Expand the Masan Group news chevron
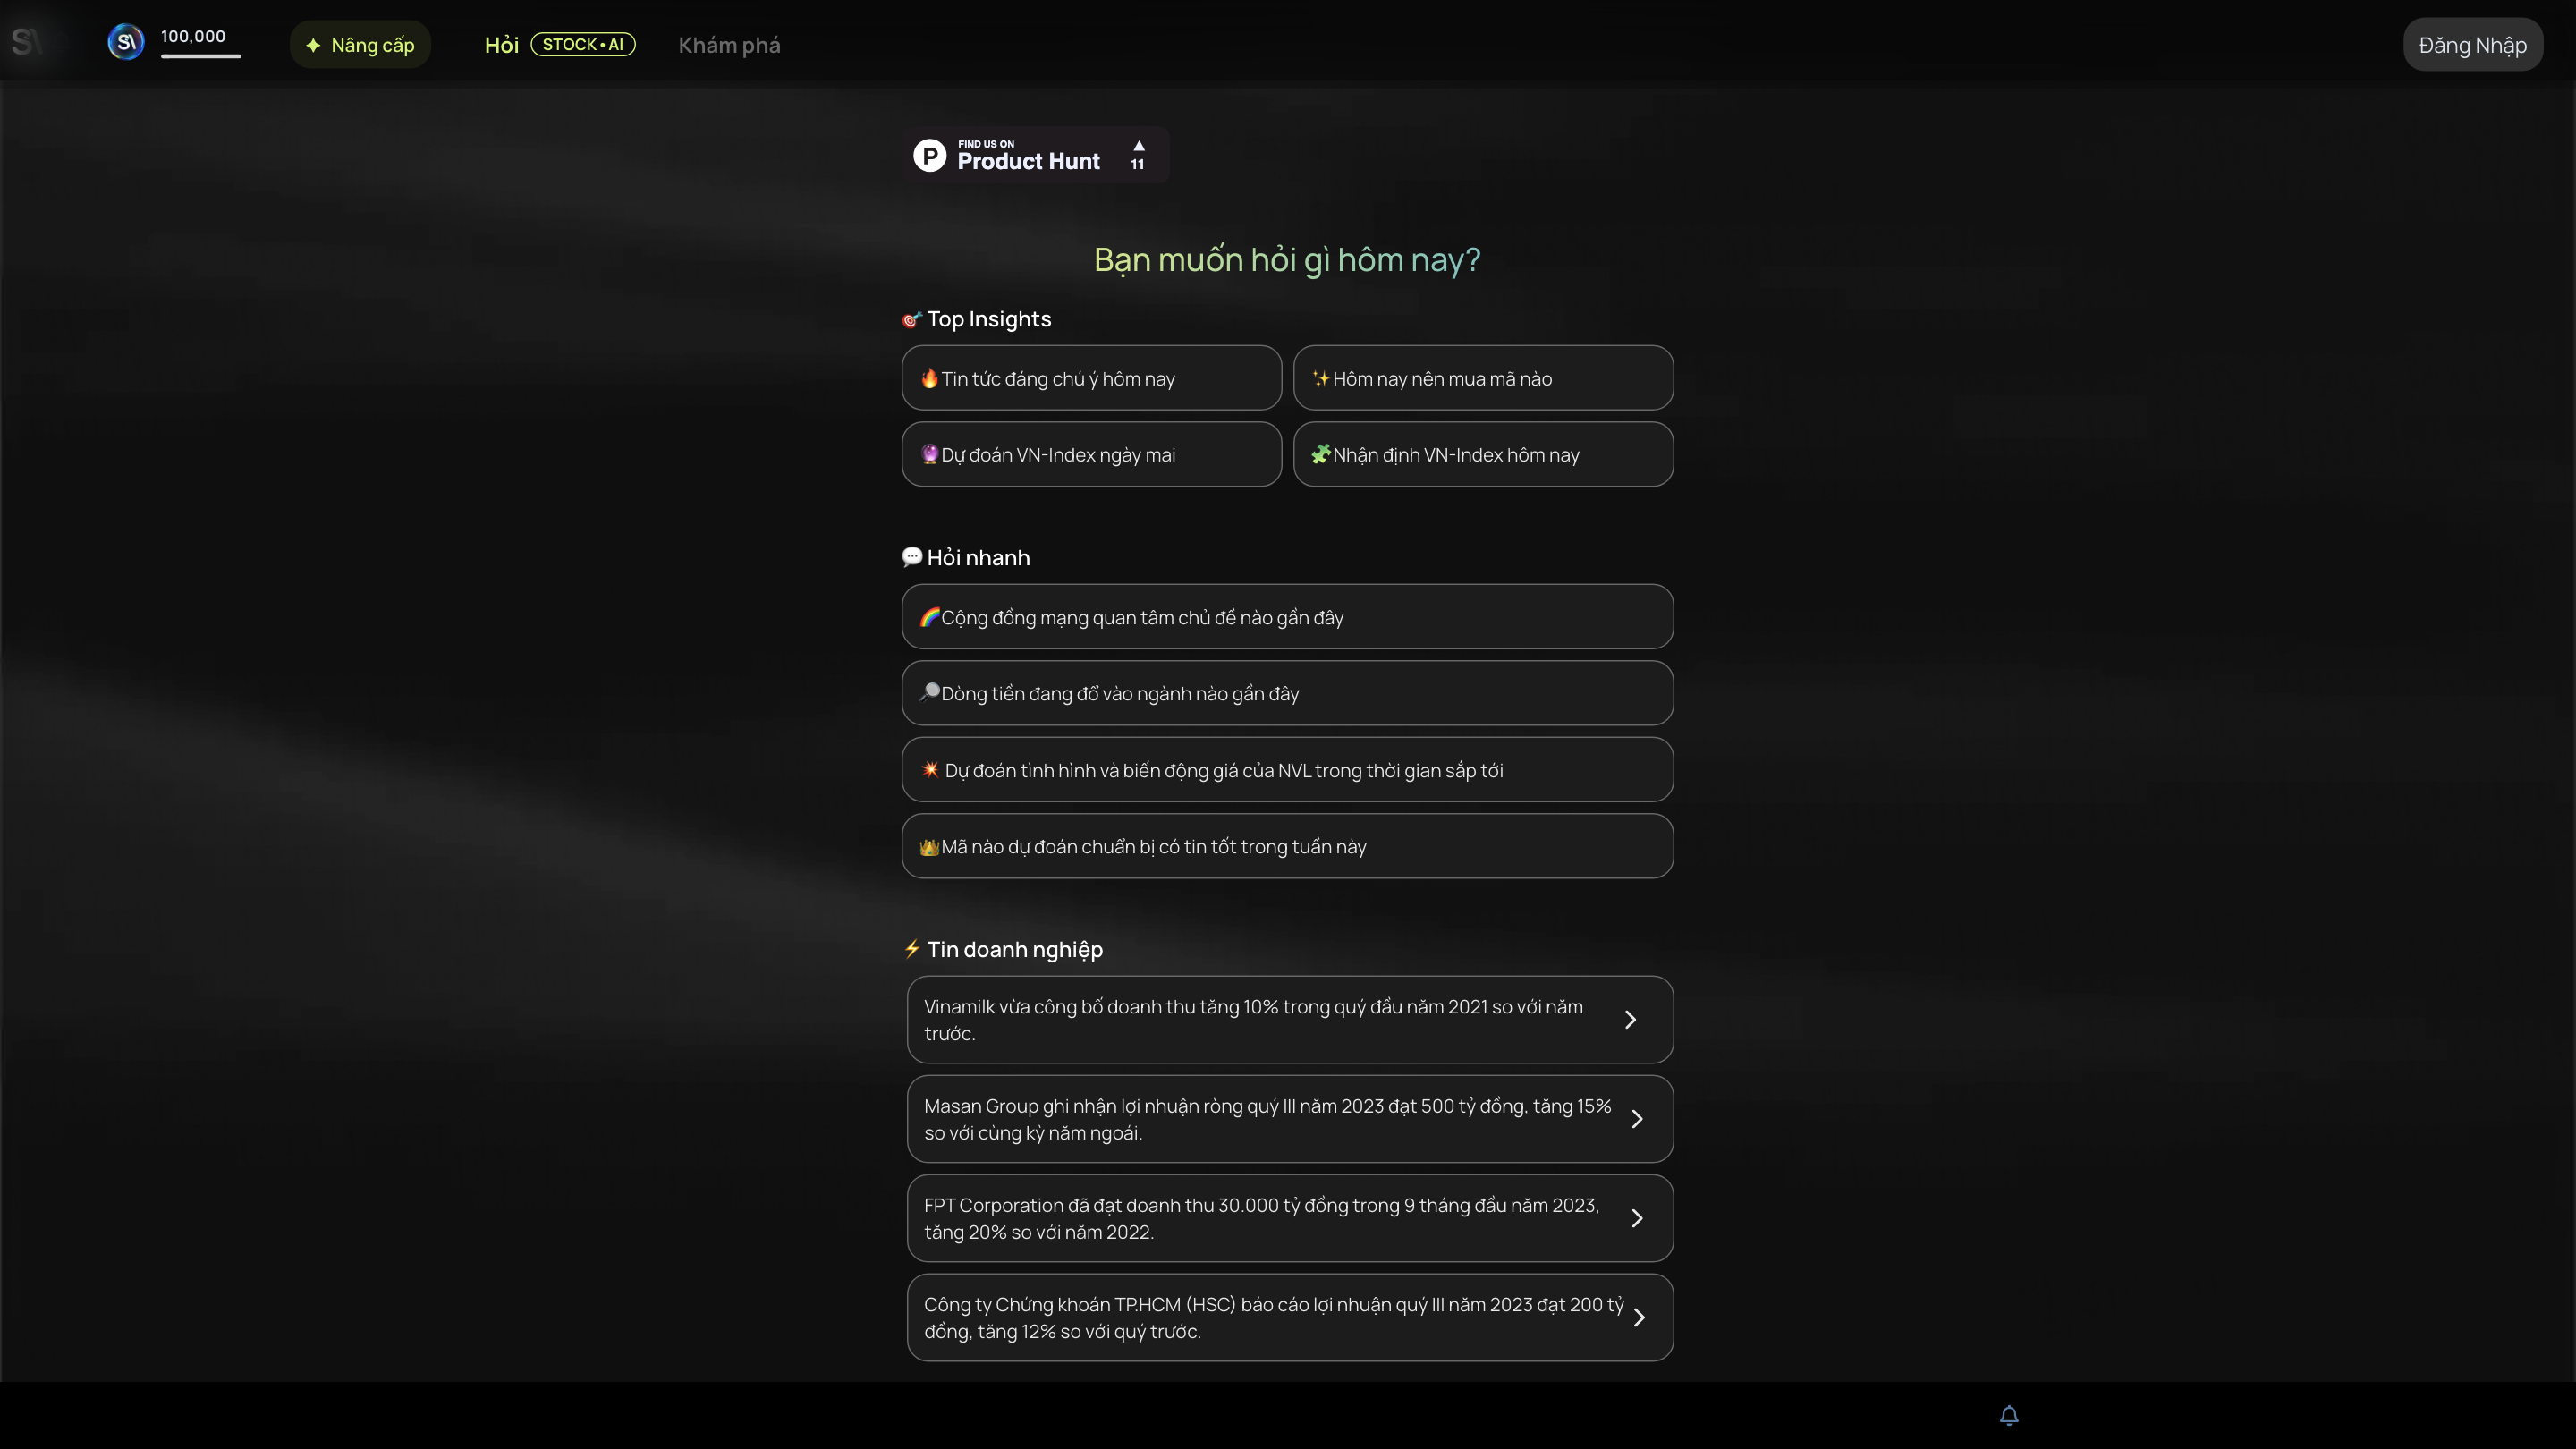 pos(1636,1118)
